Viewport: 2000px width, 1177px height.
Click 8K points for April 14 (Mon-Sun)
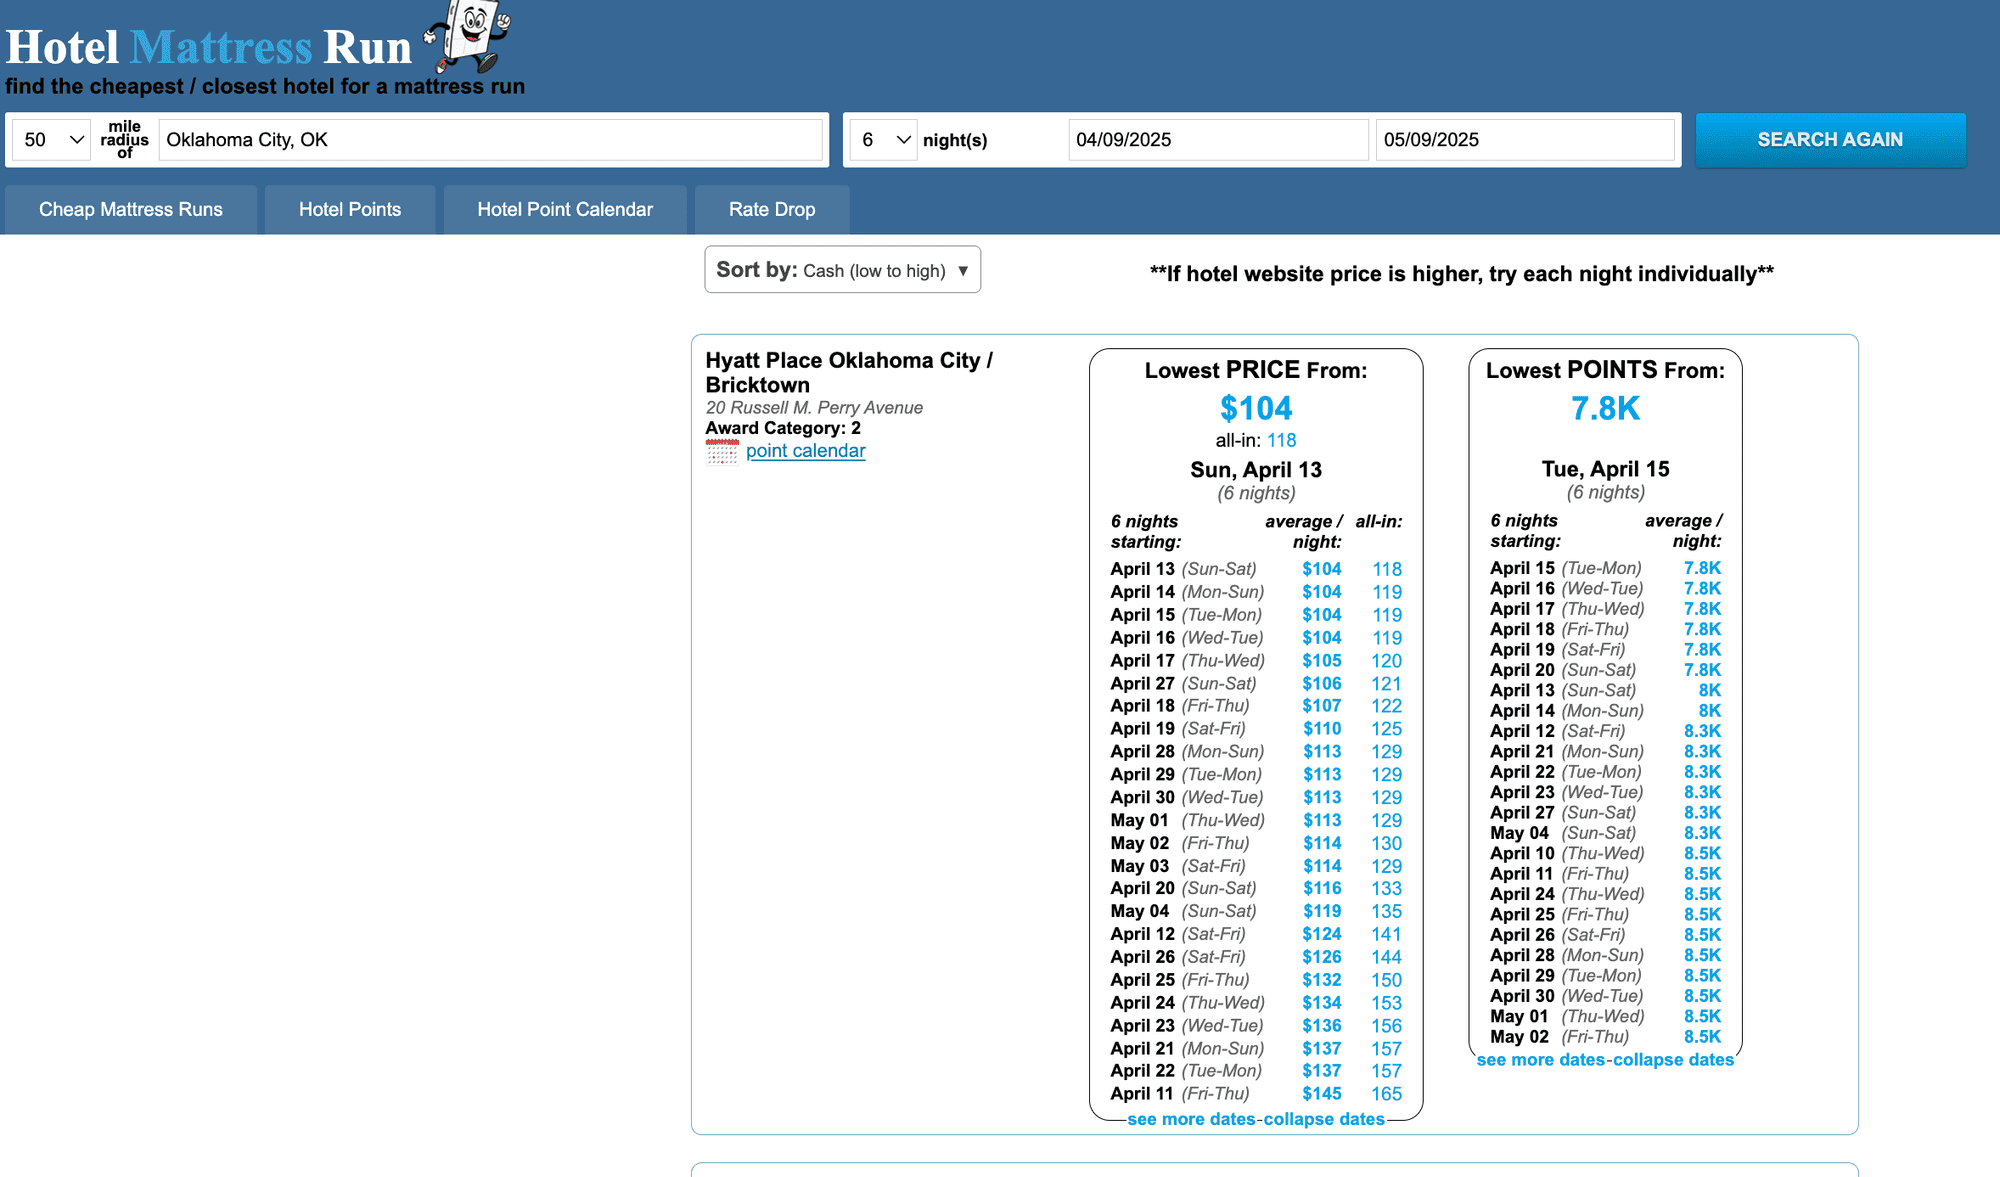(1709, 711)
